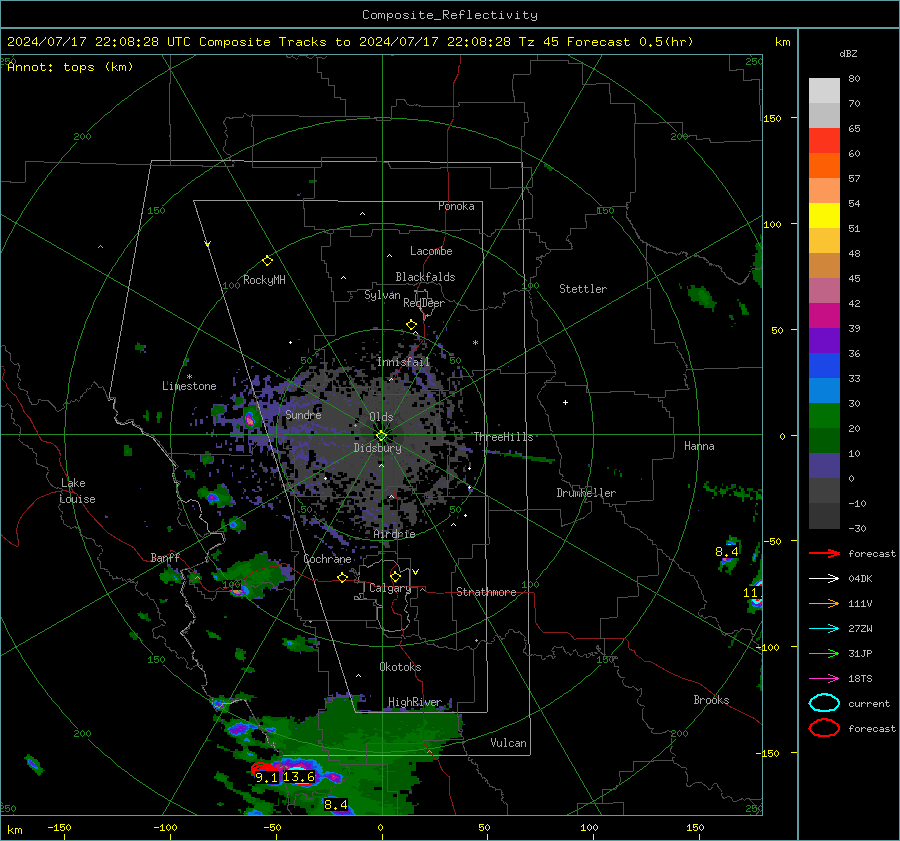This screenshot has width=900, height=841.
Task: Click the dBZ legend heading
Action: 848,53
